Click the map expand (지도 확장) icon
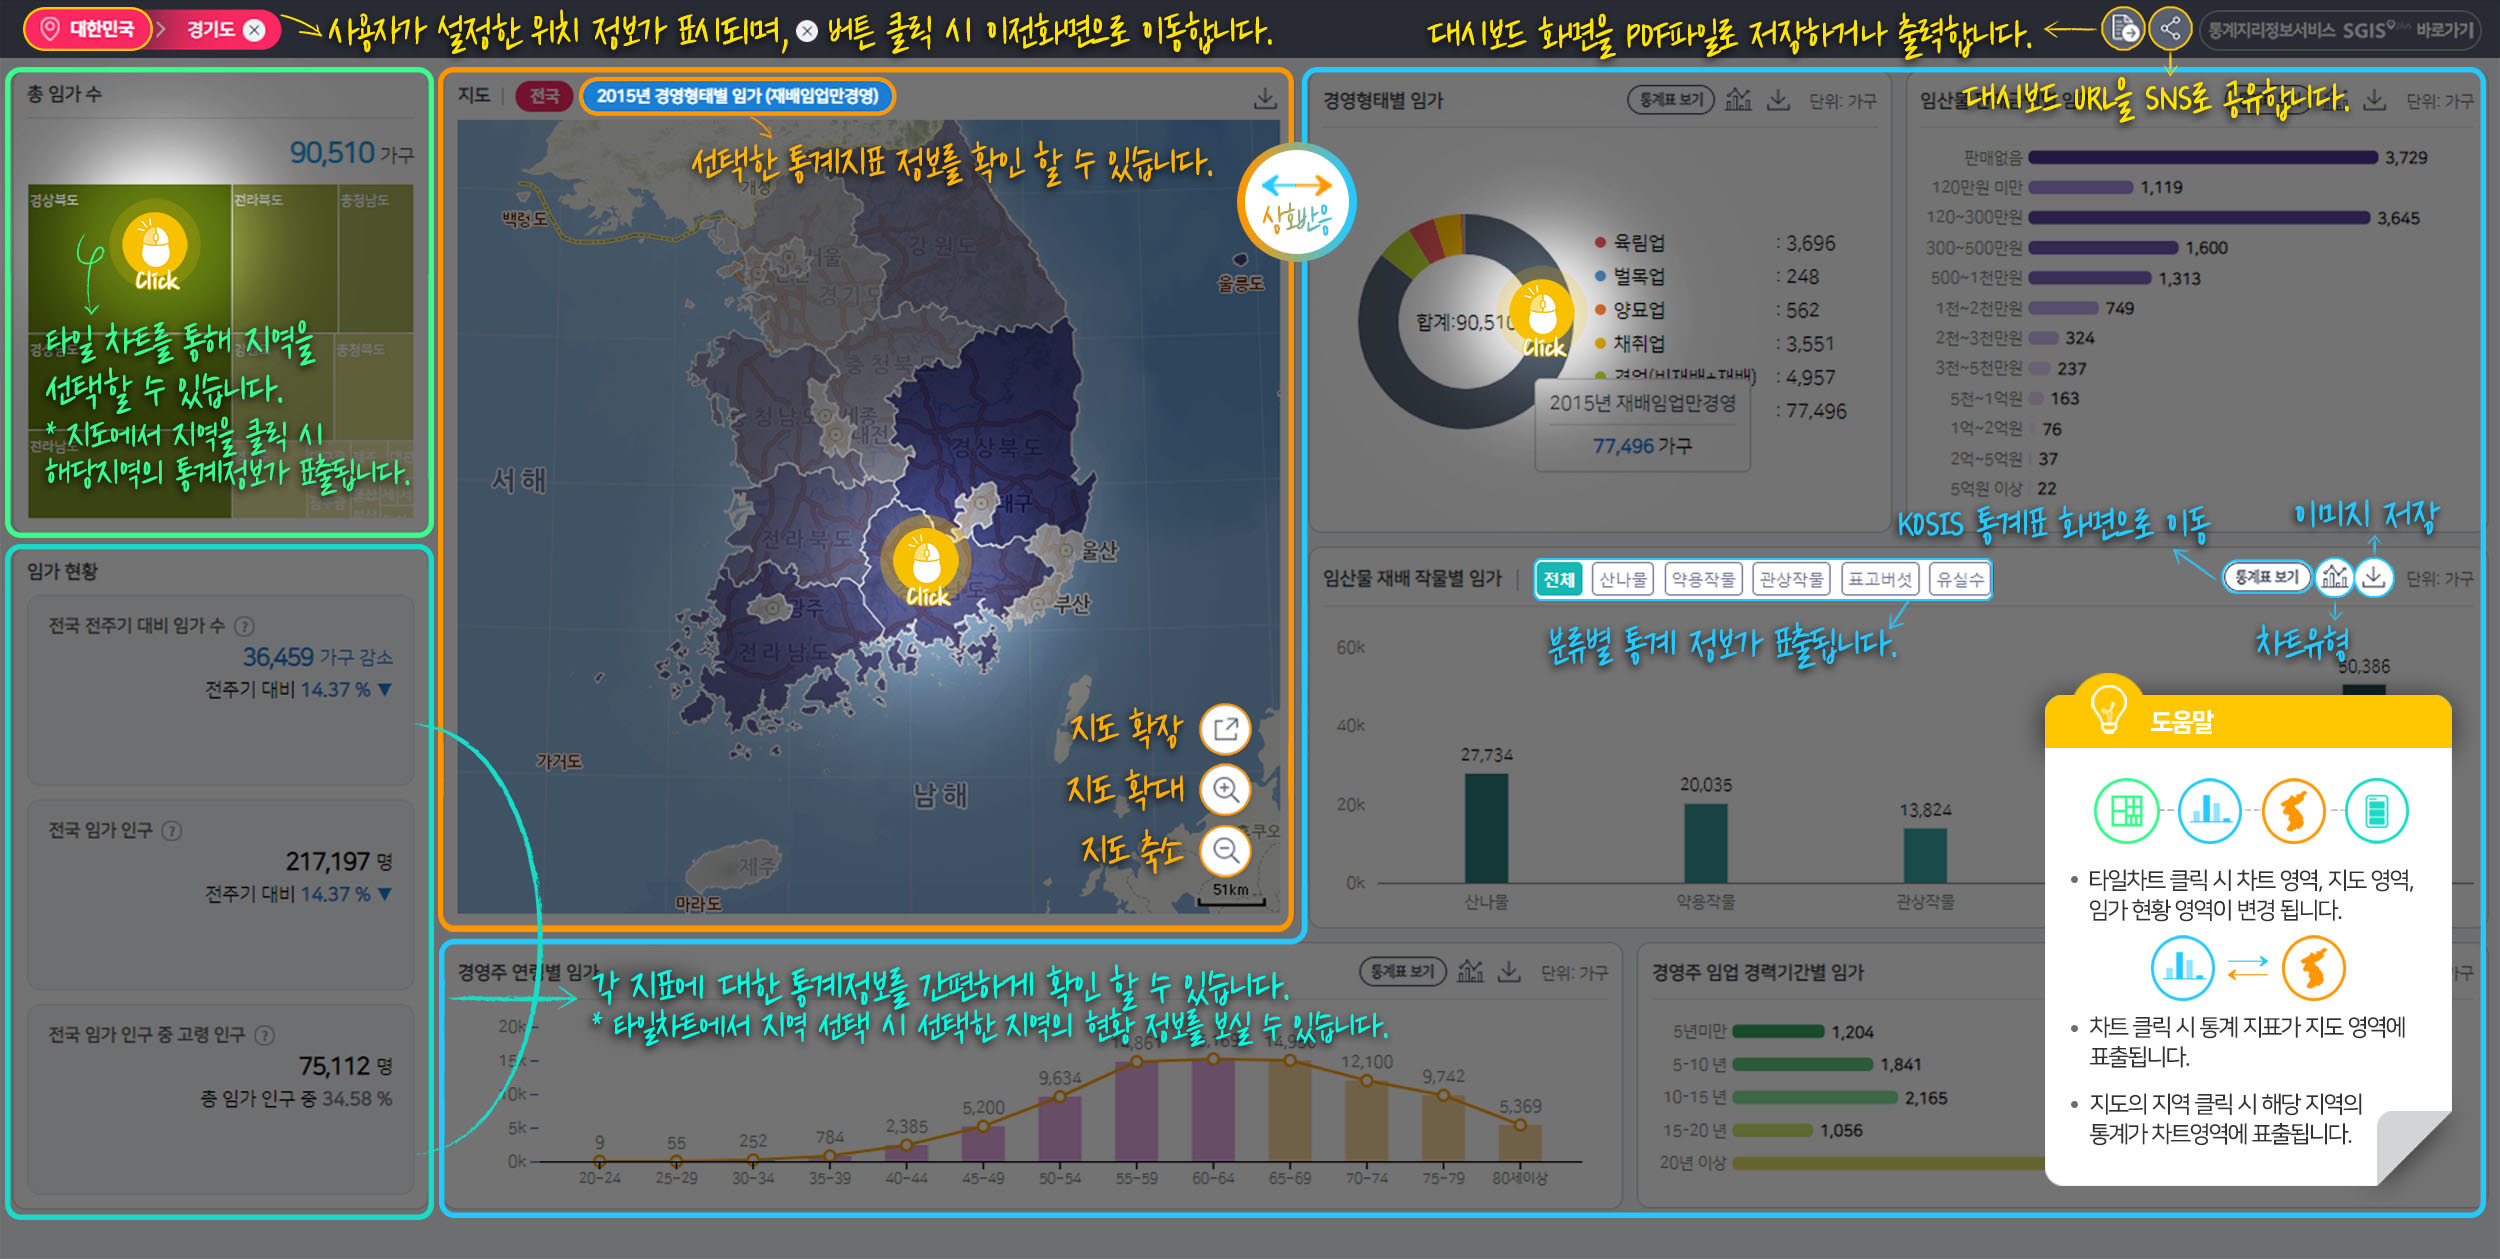Viewport: 2500px width, 1259px height. coord(1225,729)
